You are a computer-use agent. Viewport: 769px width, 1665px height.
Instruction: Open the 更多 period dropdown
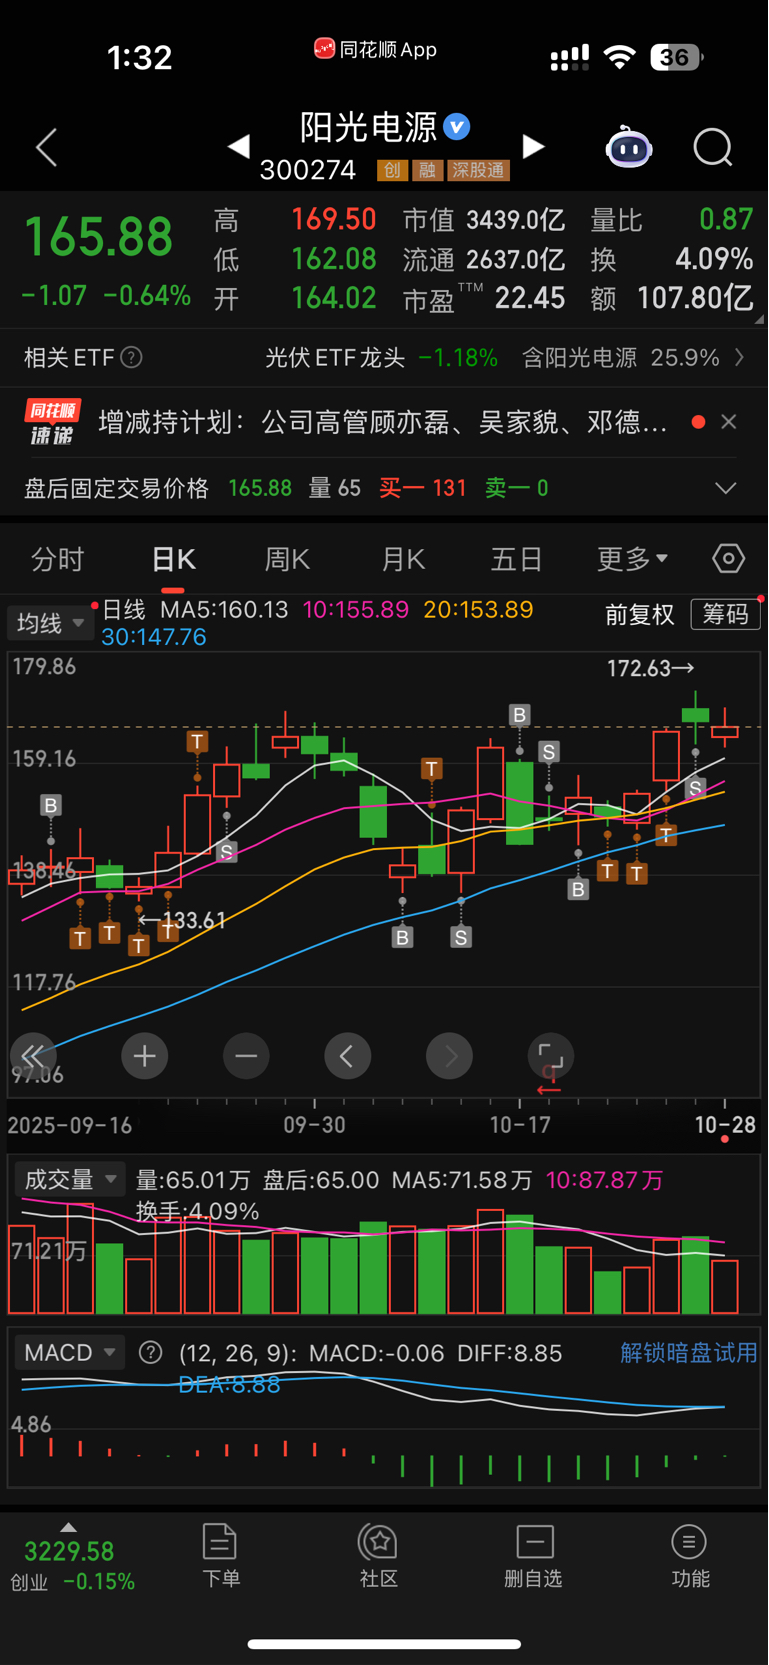pyautogui.click(x=632, y=559)
